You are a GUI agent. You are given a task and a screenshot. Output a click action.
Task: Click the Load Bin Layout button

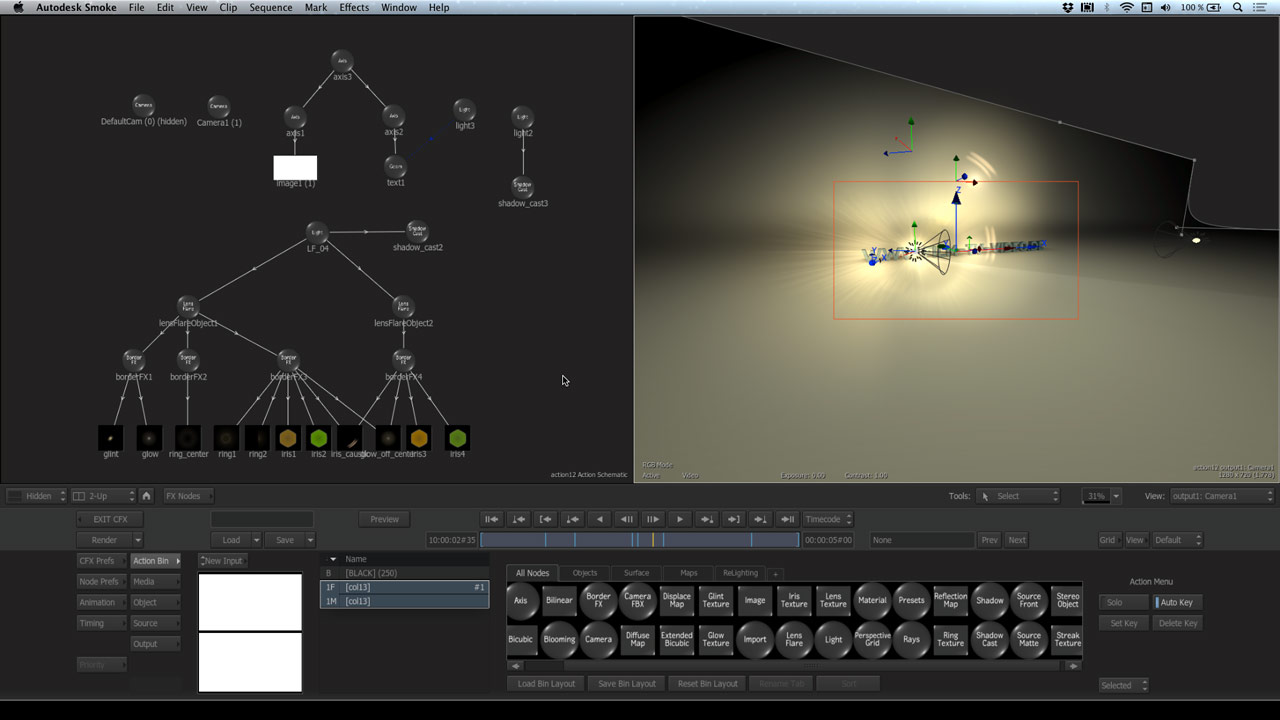pos(546,684)
